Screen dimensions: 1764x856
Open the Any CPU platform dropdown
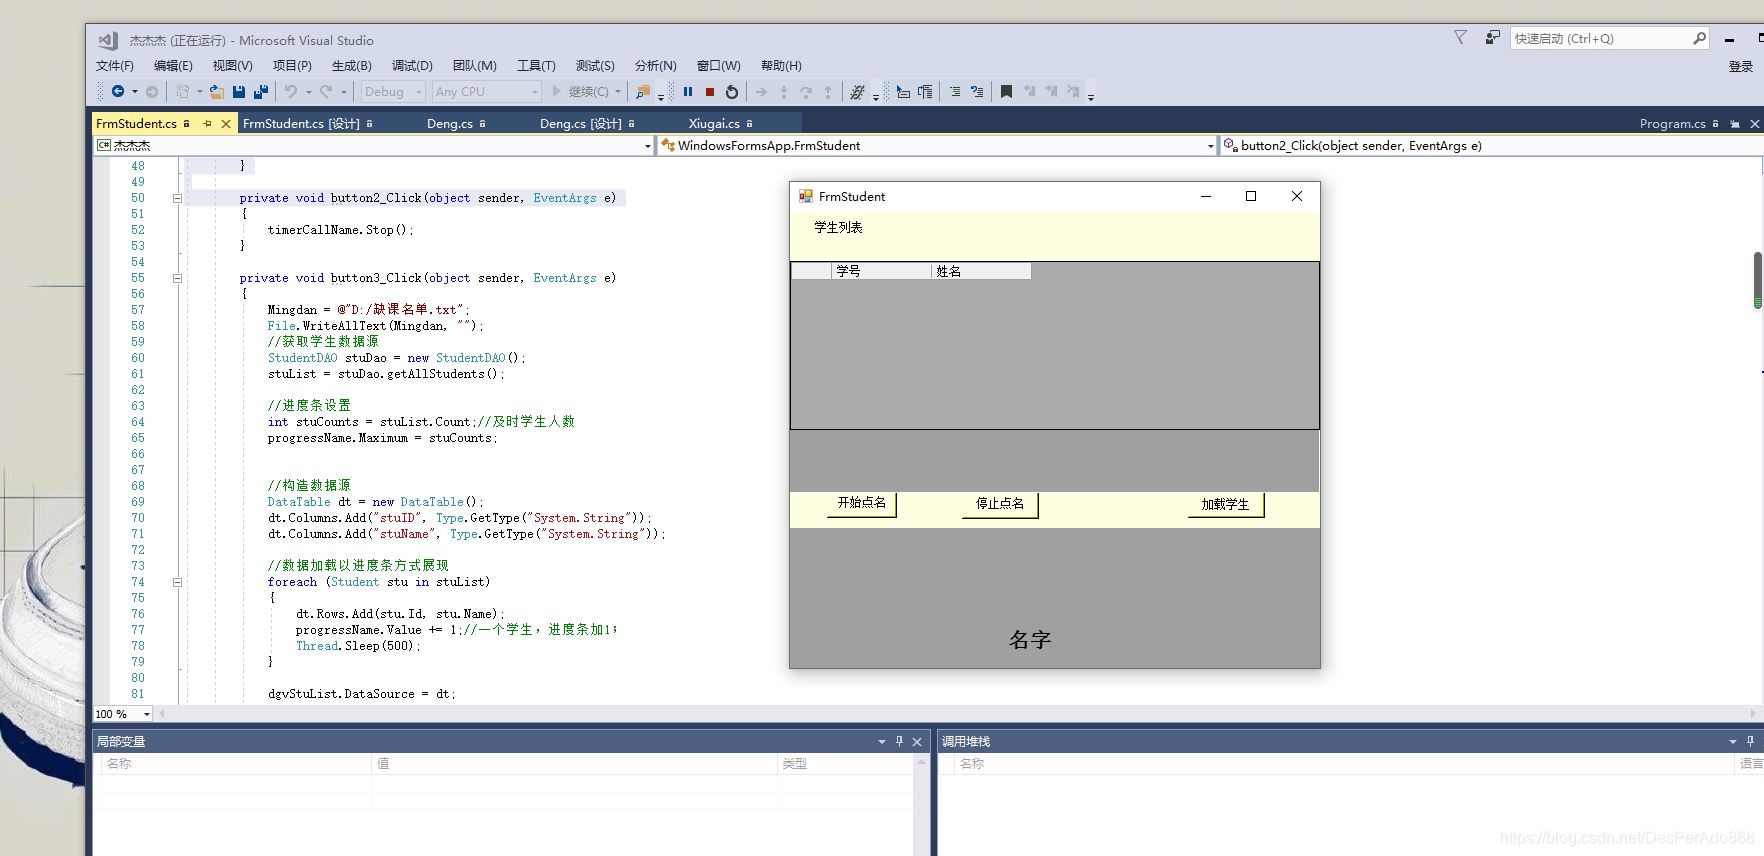point(487,92)
